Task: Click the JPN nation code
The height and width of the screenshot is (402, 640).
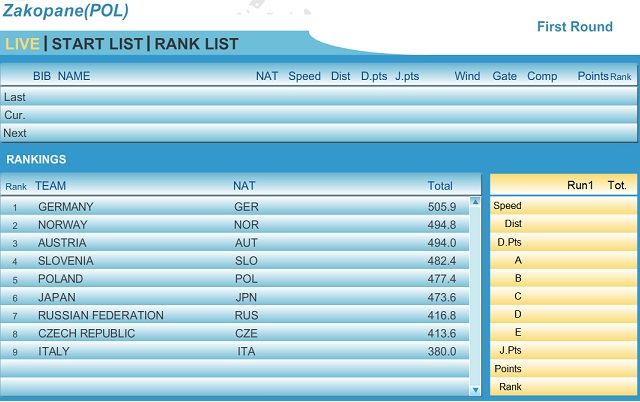Action: pos(246,298)
